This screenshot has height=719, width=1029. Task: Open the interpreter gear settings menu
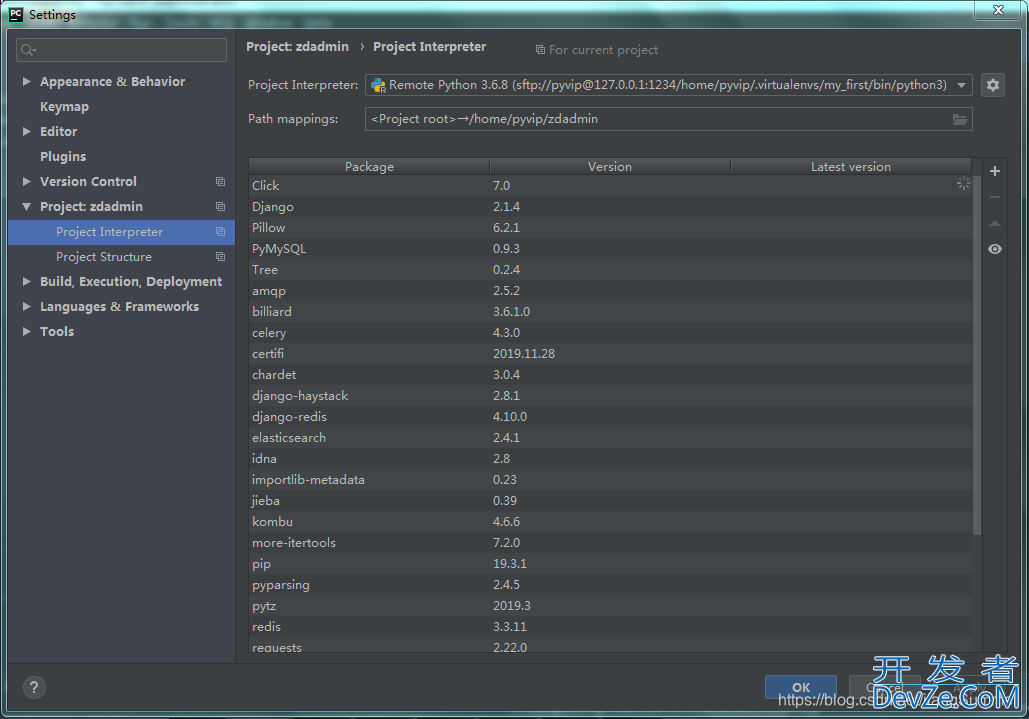(993, 85)
